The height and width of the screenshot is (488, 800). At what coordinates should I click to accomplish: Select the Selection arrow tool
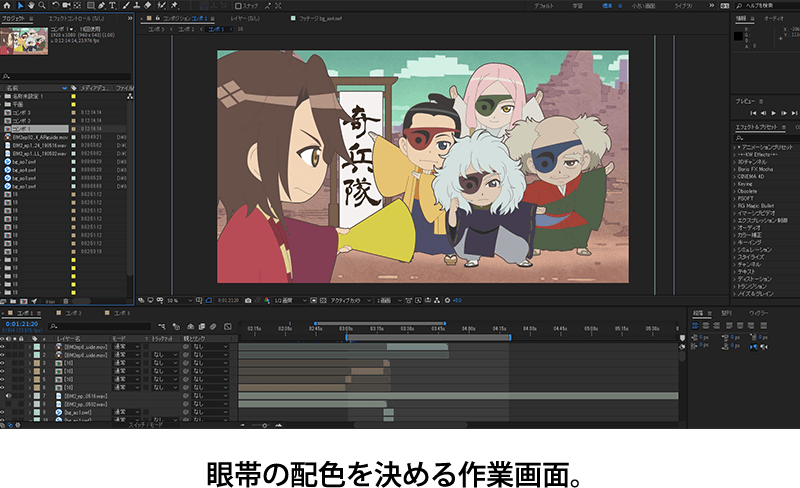20,5
